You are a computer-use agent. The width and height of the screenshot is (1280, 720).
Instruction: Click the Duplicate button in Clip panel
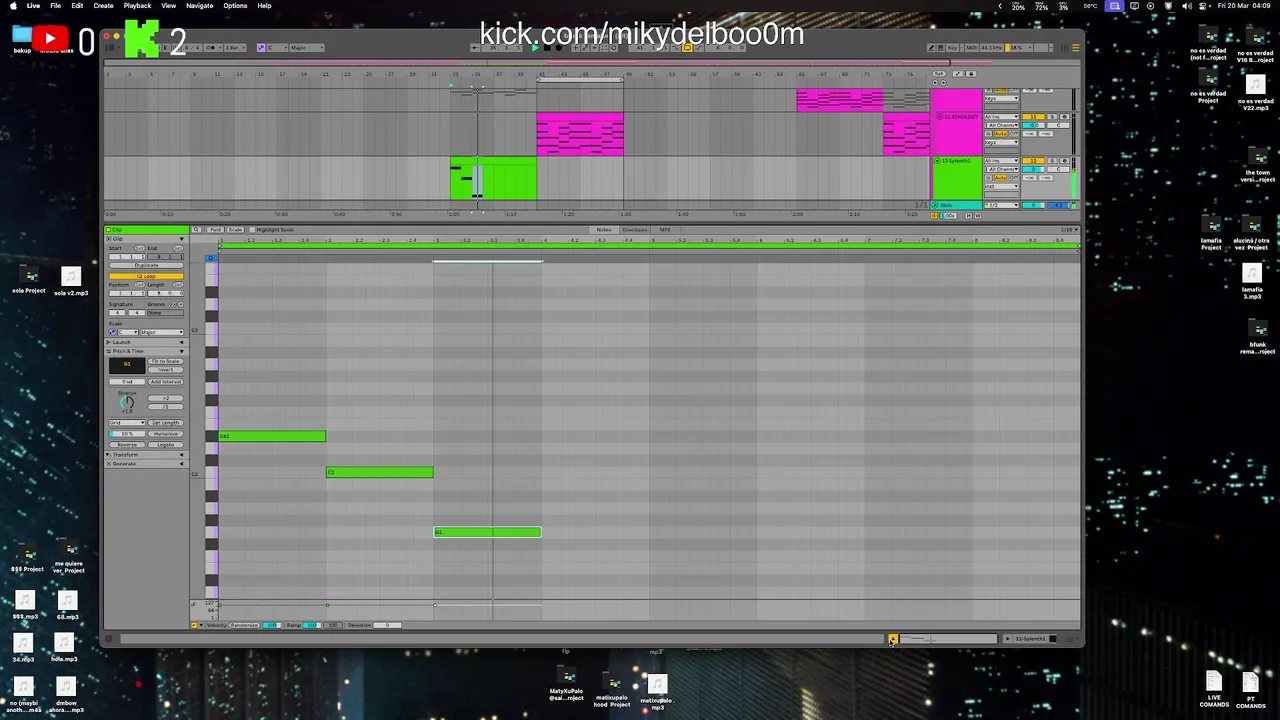(147, 265)
